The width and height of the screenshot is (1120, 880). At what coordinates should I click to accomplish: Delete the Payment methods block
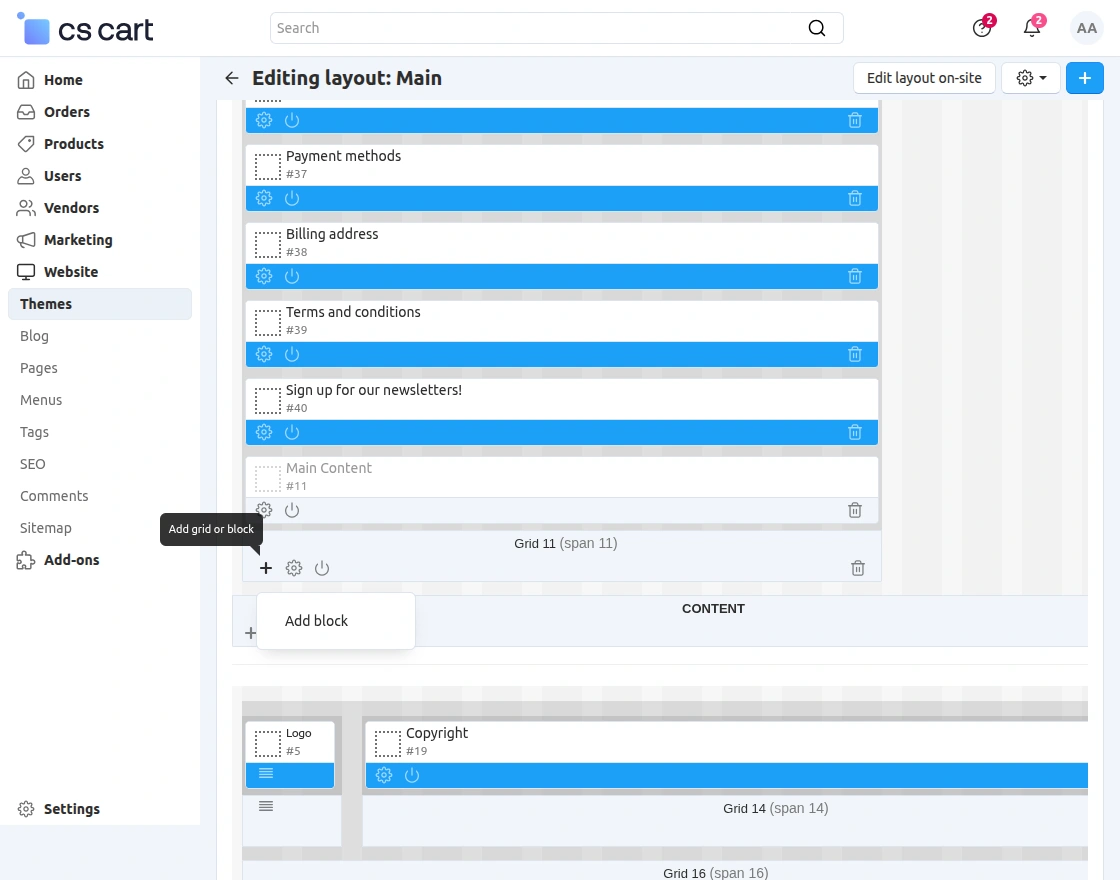(854, 198)
